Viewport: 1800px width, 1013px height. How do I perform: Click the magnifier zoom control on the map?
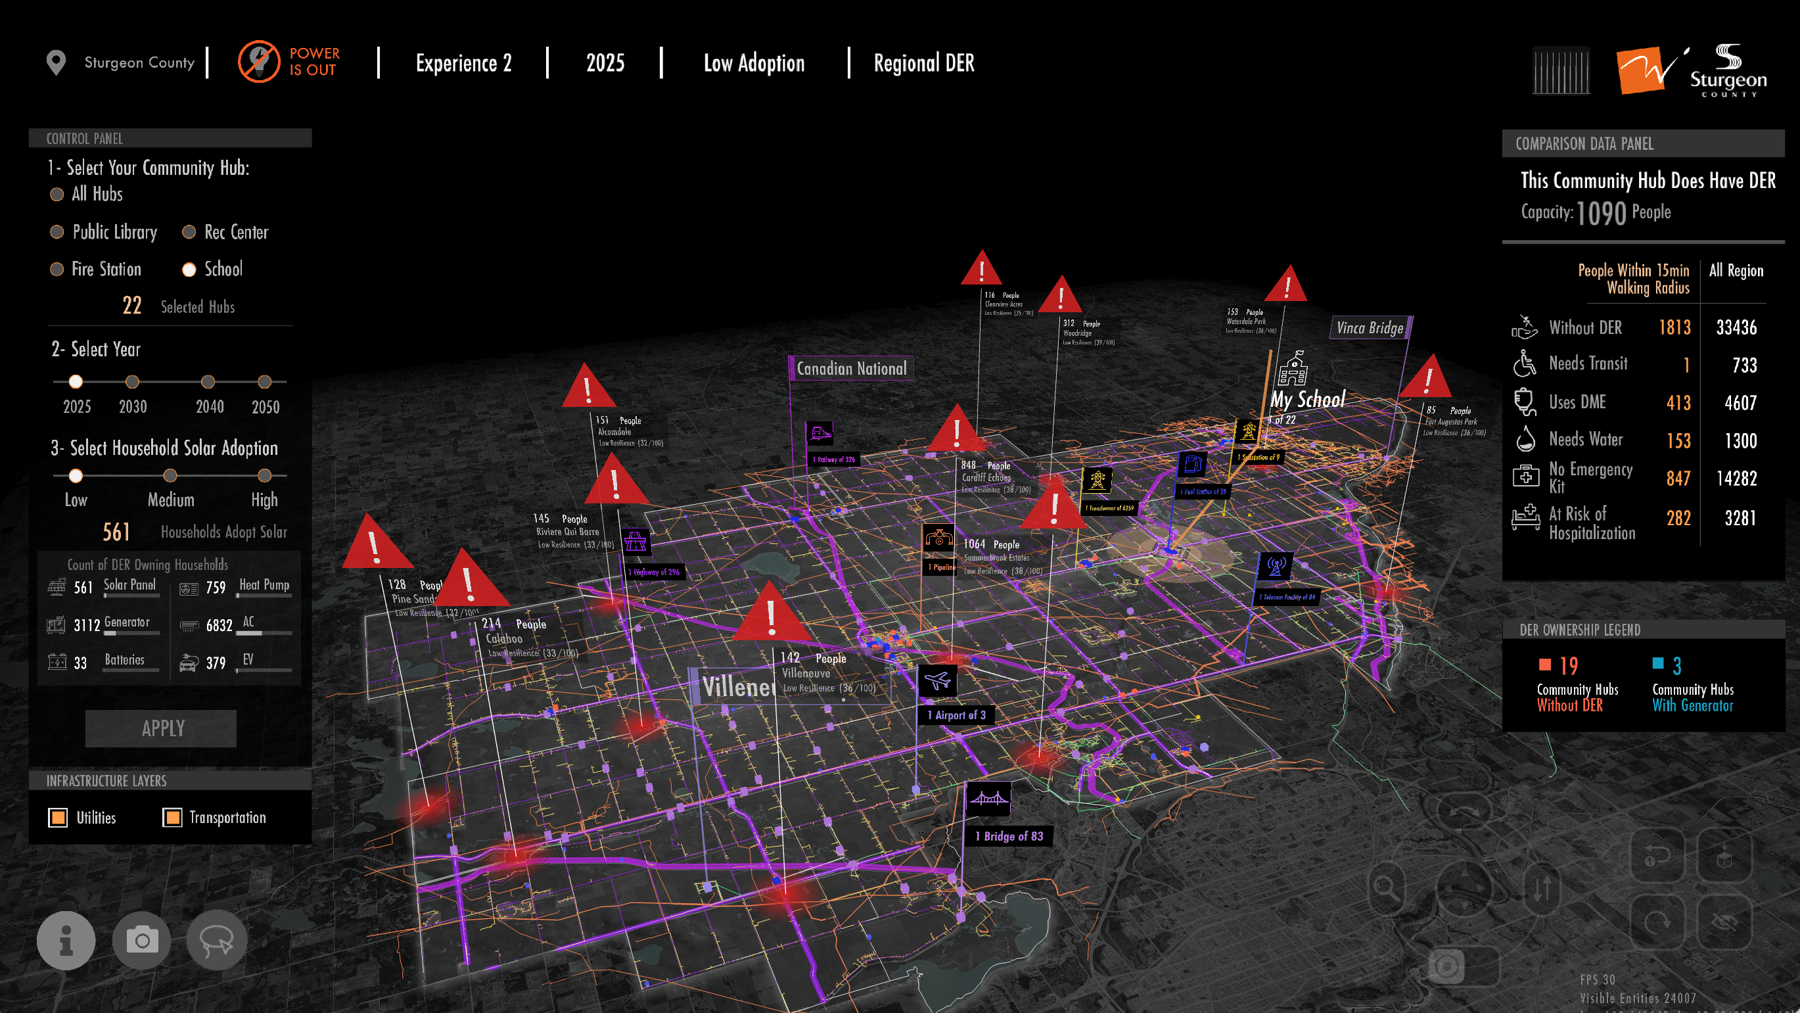(1386, 887)
